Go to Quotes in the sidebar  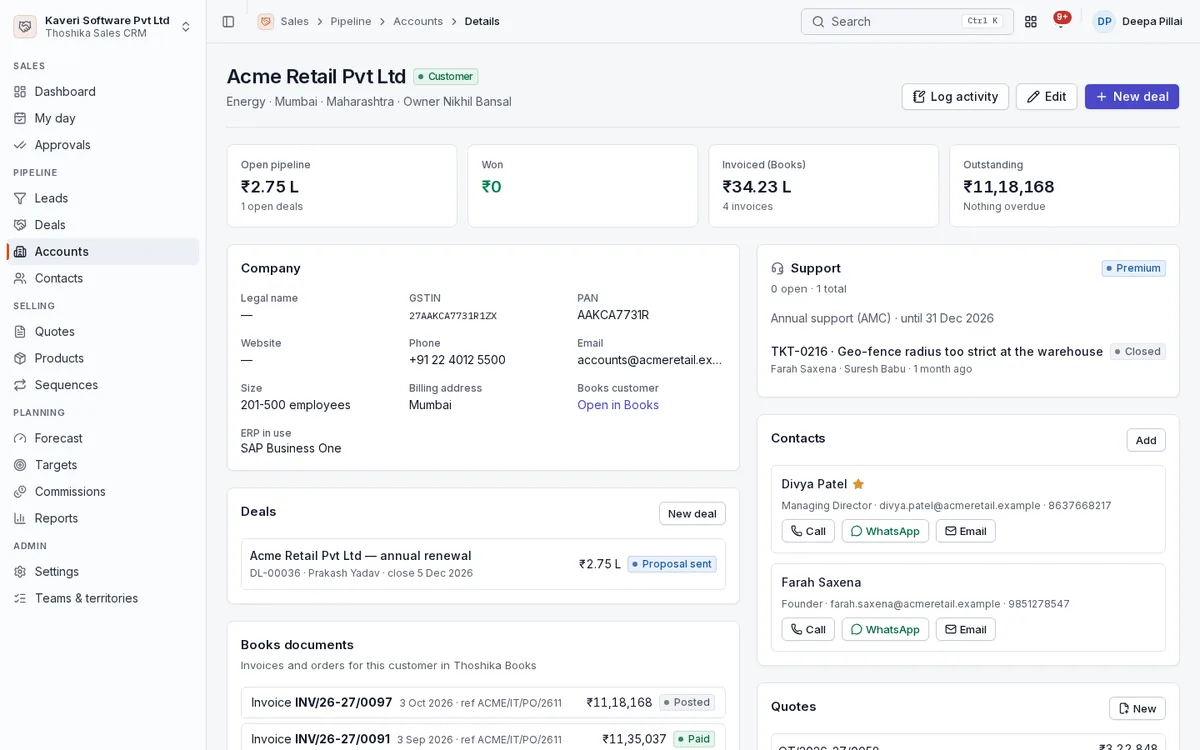click(x=103, y=331)
